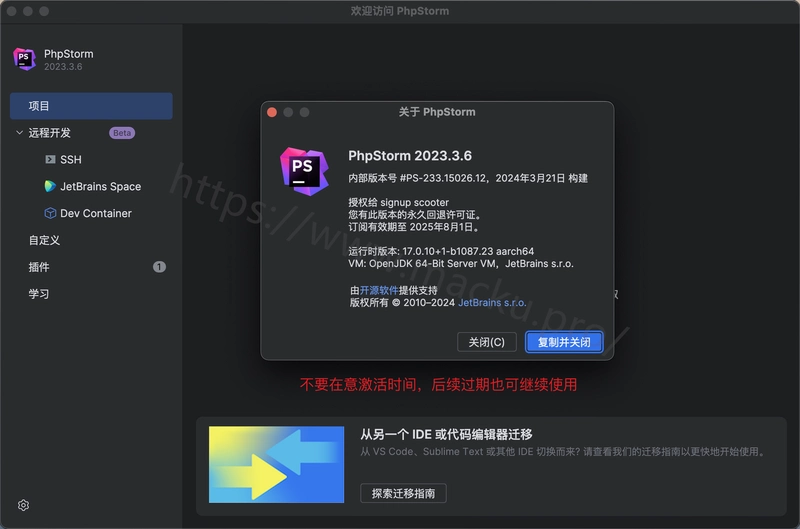Click the 从另一个 IDE 或代码编辑器迁移 heading
Screen dimensions: 800x529
(x=446, y=434)
